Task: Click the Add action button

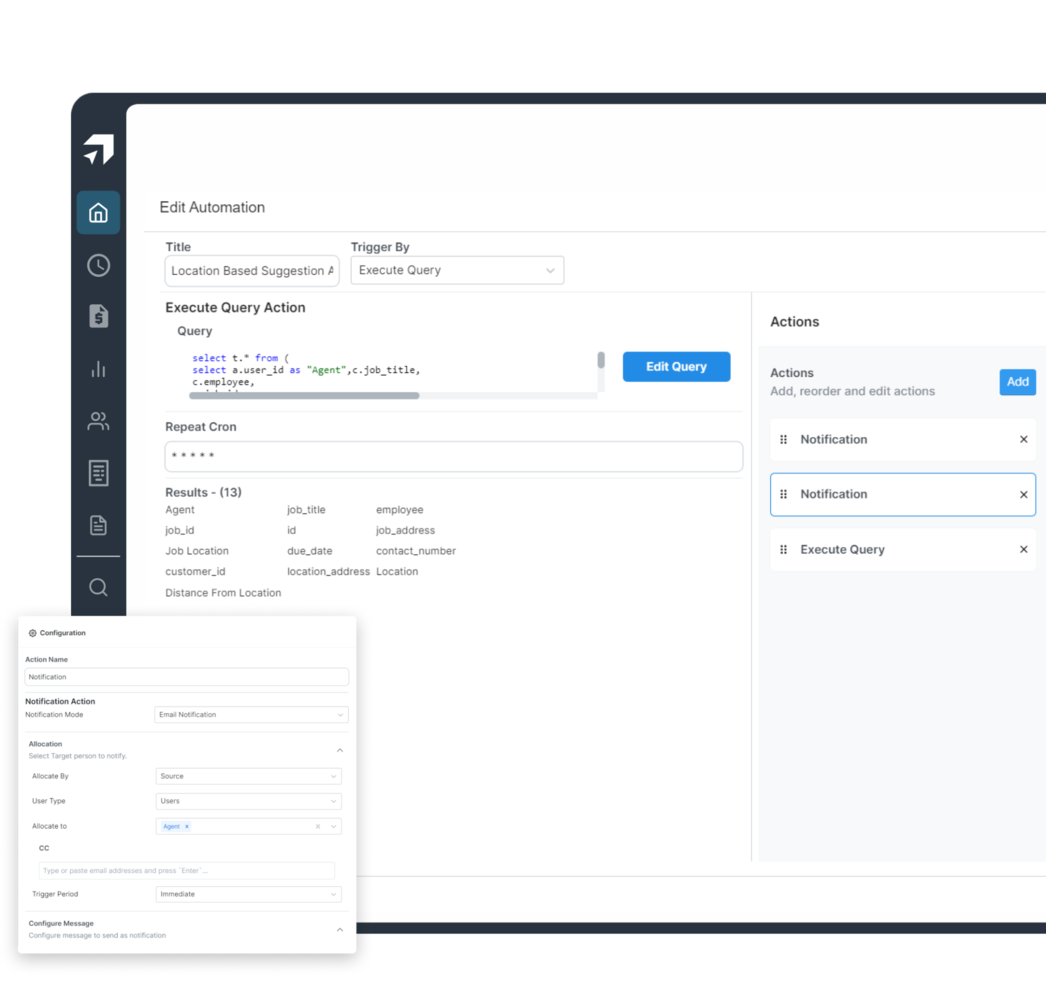Action: pyautogui.click(x=1017, y=382)
